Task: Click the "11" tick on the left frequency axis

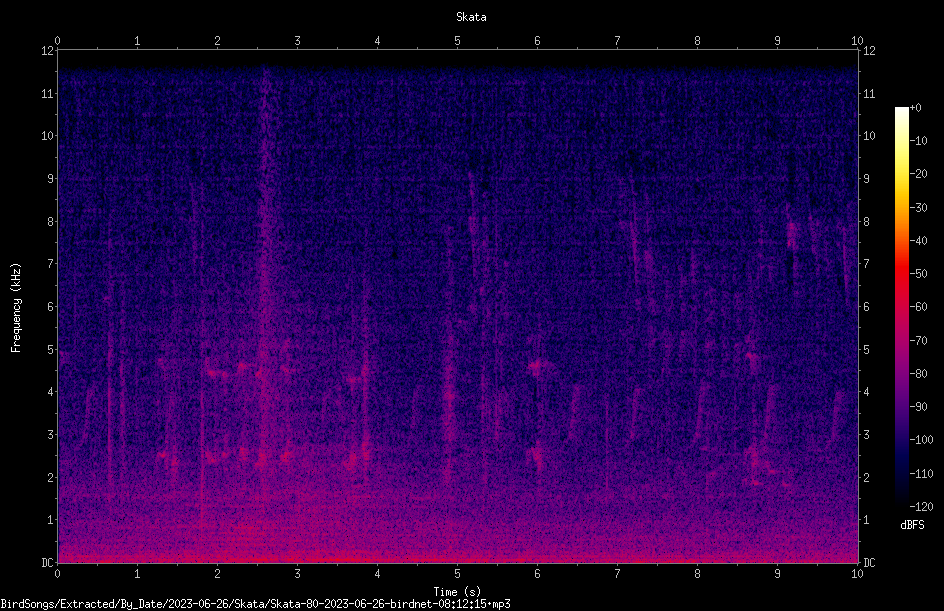Action: [x=47, y=93]
